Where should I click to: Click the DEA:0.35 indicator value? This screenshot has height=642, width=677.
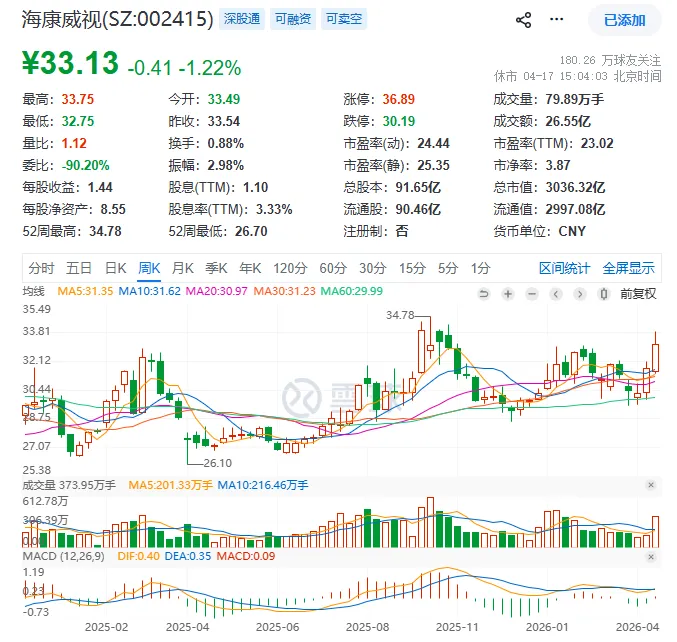click(x=188, y=556)
